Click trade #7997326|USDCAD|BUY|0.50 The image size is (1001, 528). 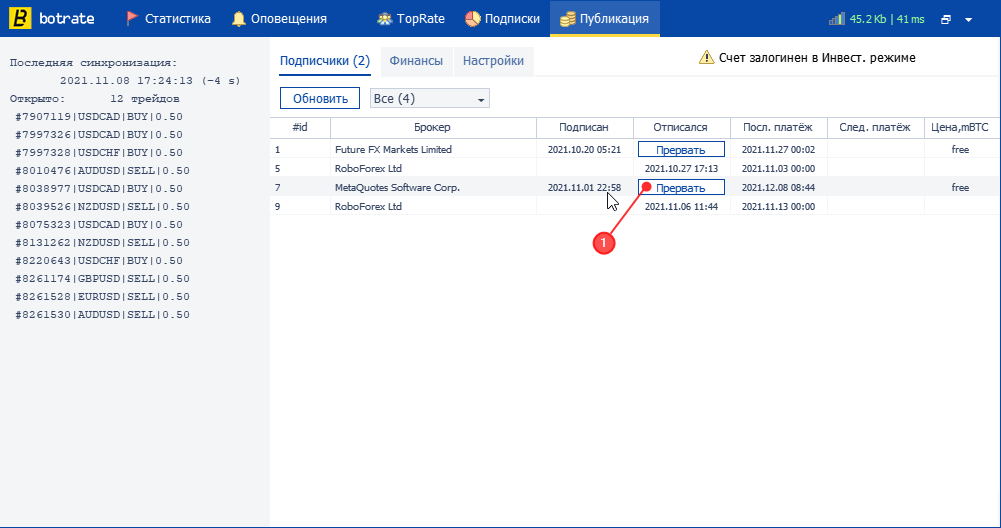click(99, 135)
